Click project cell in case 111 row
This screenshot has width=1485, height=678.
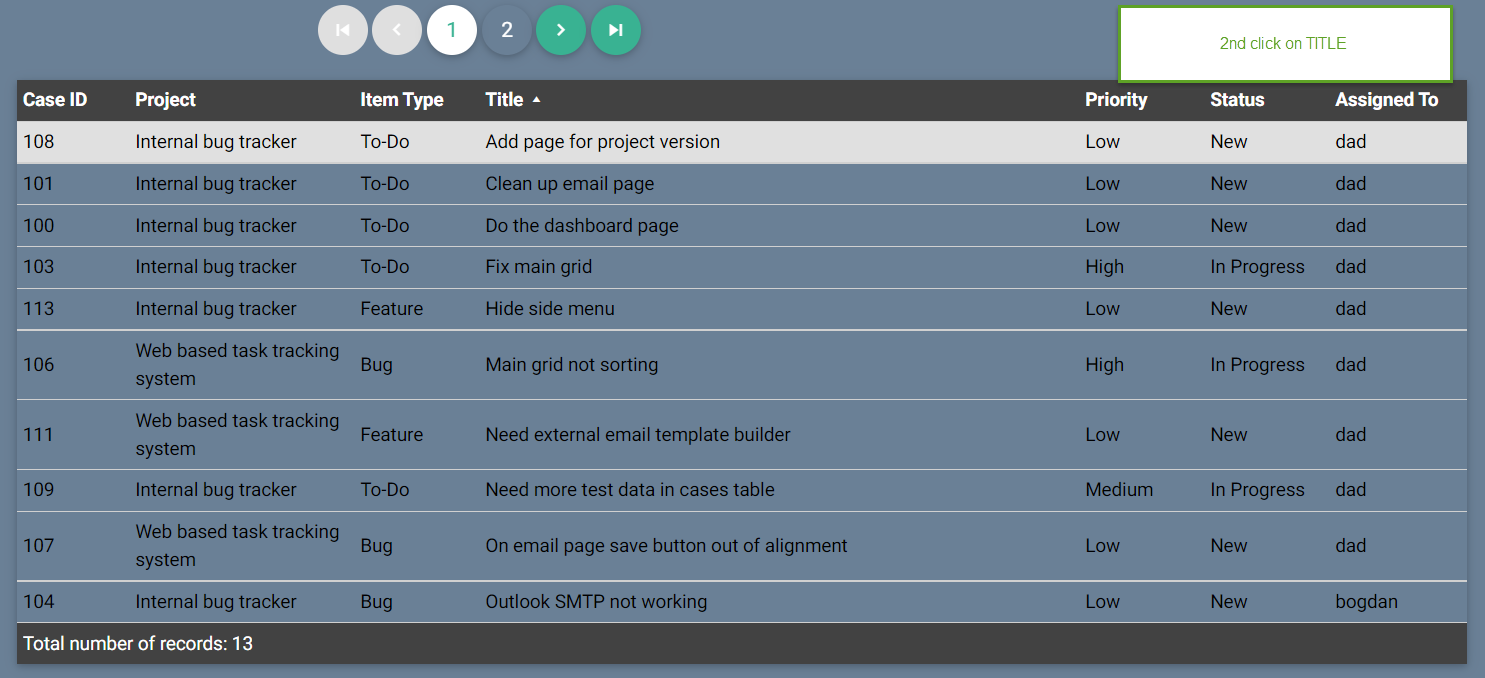click(238, 435)
